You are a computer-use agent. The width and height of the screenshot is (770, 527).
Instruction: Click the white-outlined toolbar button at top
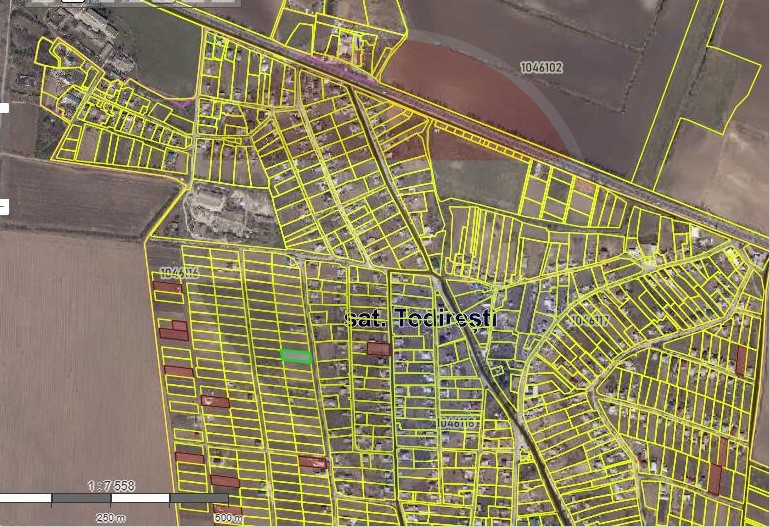point(72,2)
